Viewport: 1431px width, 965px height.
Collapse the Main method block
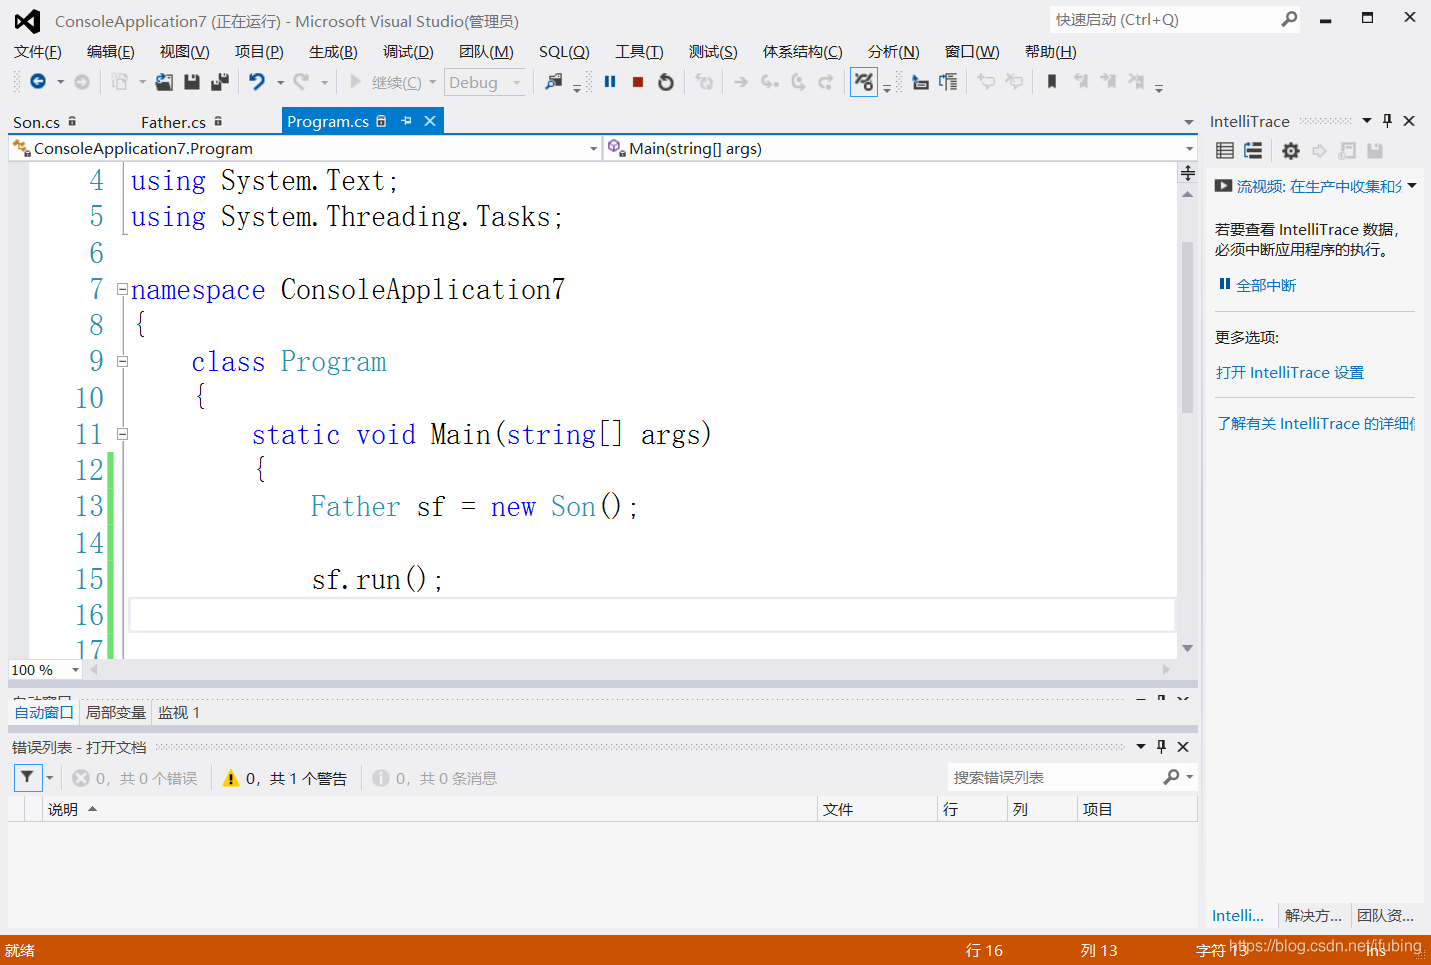[122, 434]
